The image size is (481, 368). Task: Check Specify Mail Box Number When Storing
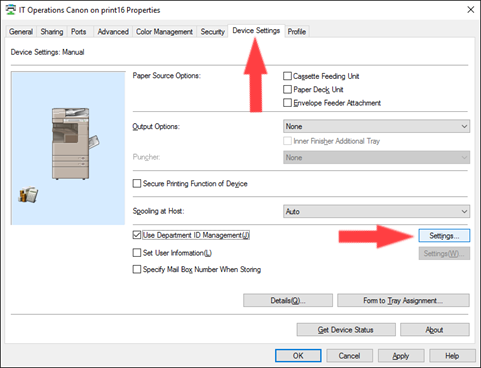[137, 269]
